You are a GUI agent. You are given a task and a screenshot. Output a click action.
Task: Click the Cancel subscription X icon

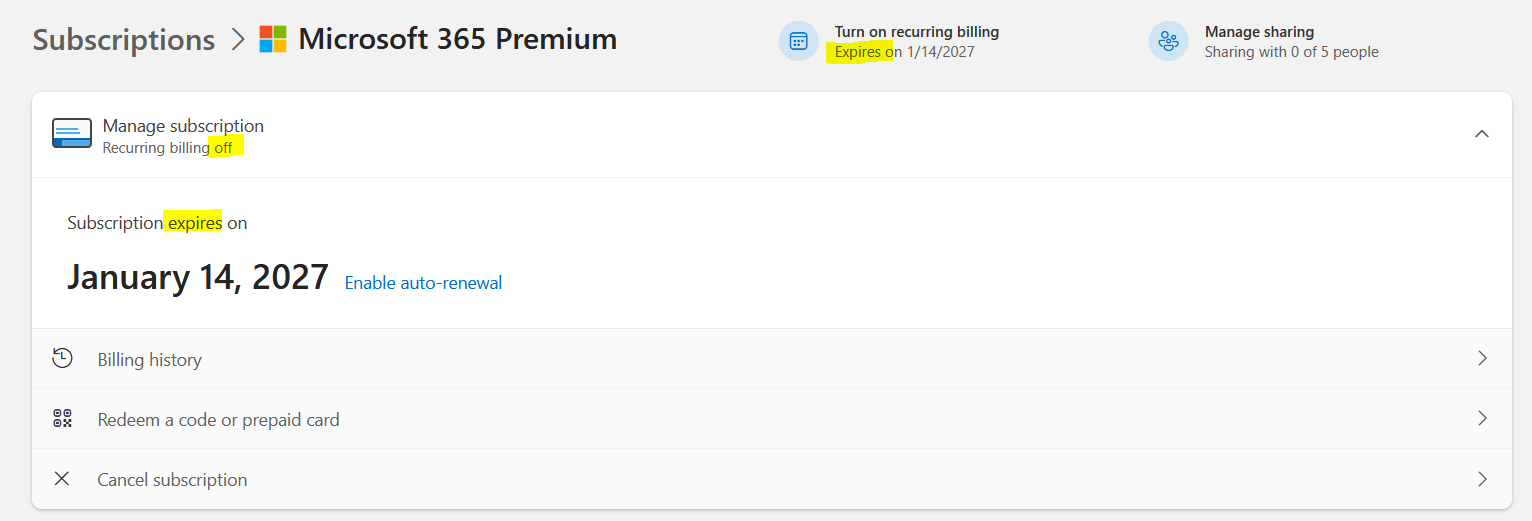[62, 479]
